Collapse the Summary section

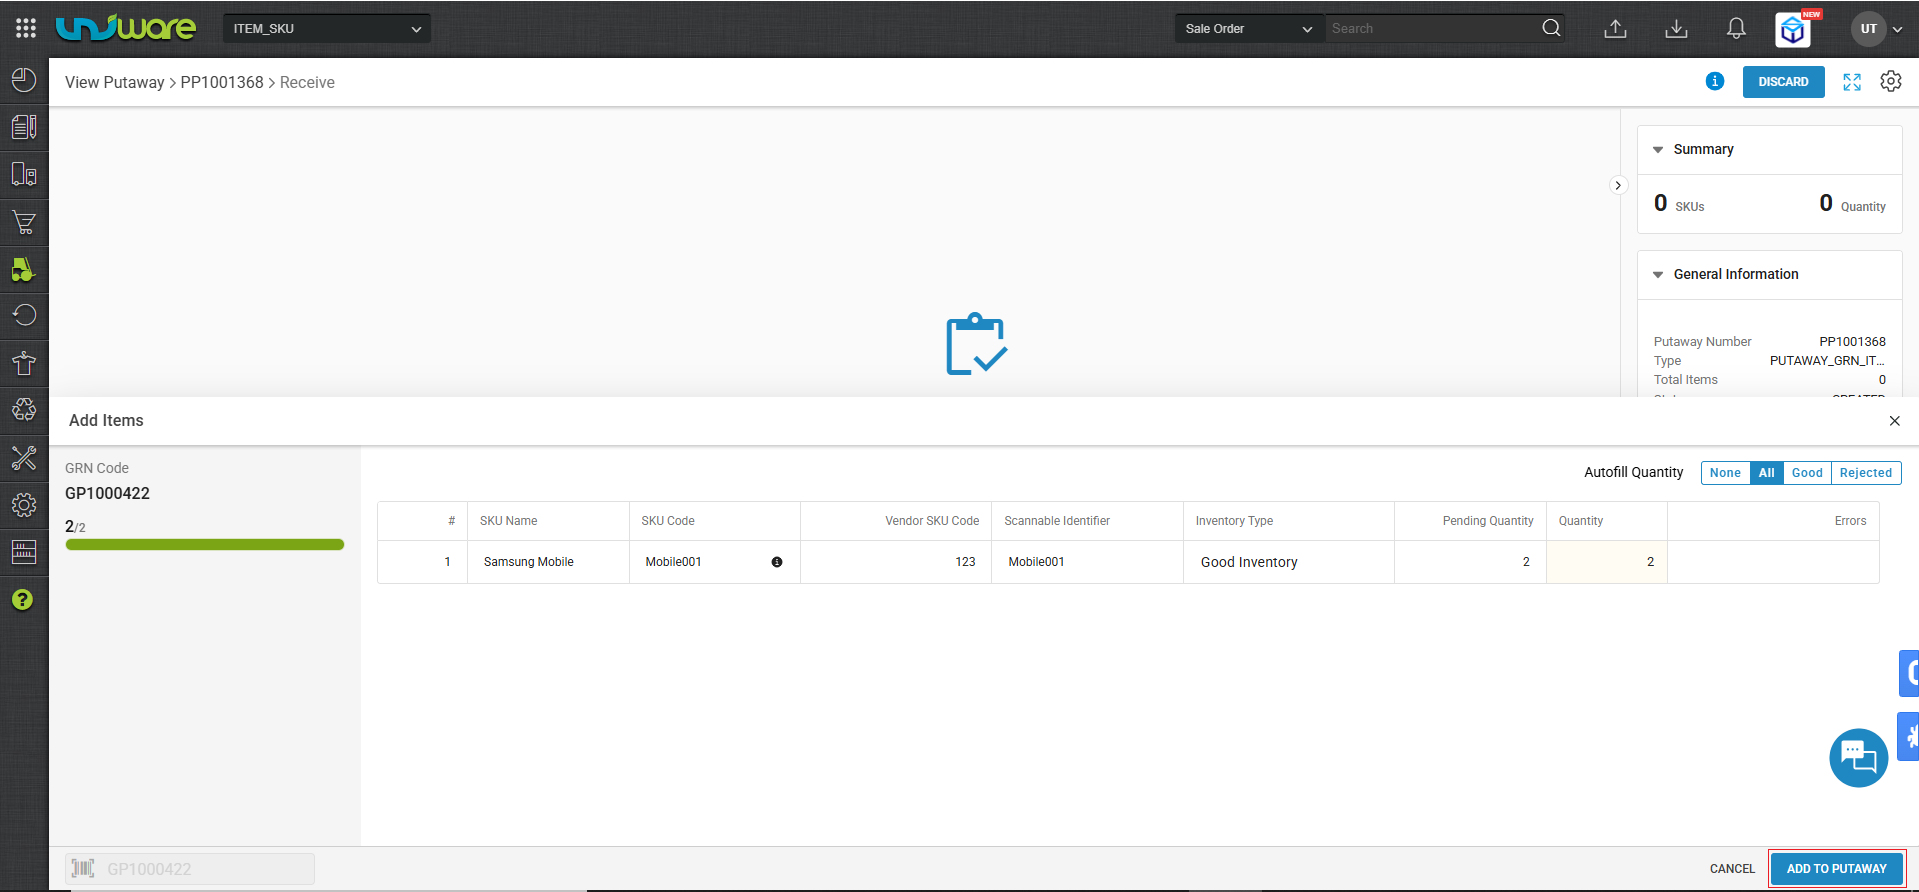click(x=1658, y=150)
